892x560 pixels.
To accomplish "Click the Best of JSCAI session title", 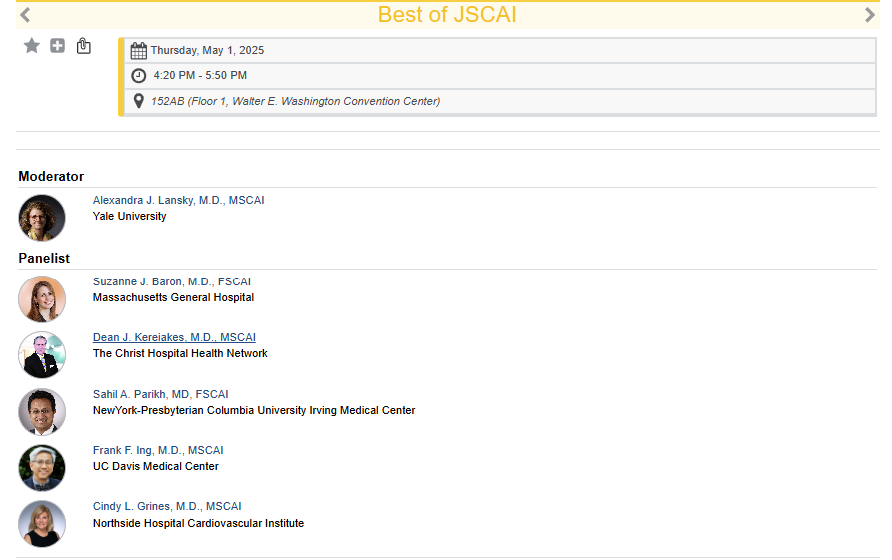I will [x=447, y=15].
